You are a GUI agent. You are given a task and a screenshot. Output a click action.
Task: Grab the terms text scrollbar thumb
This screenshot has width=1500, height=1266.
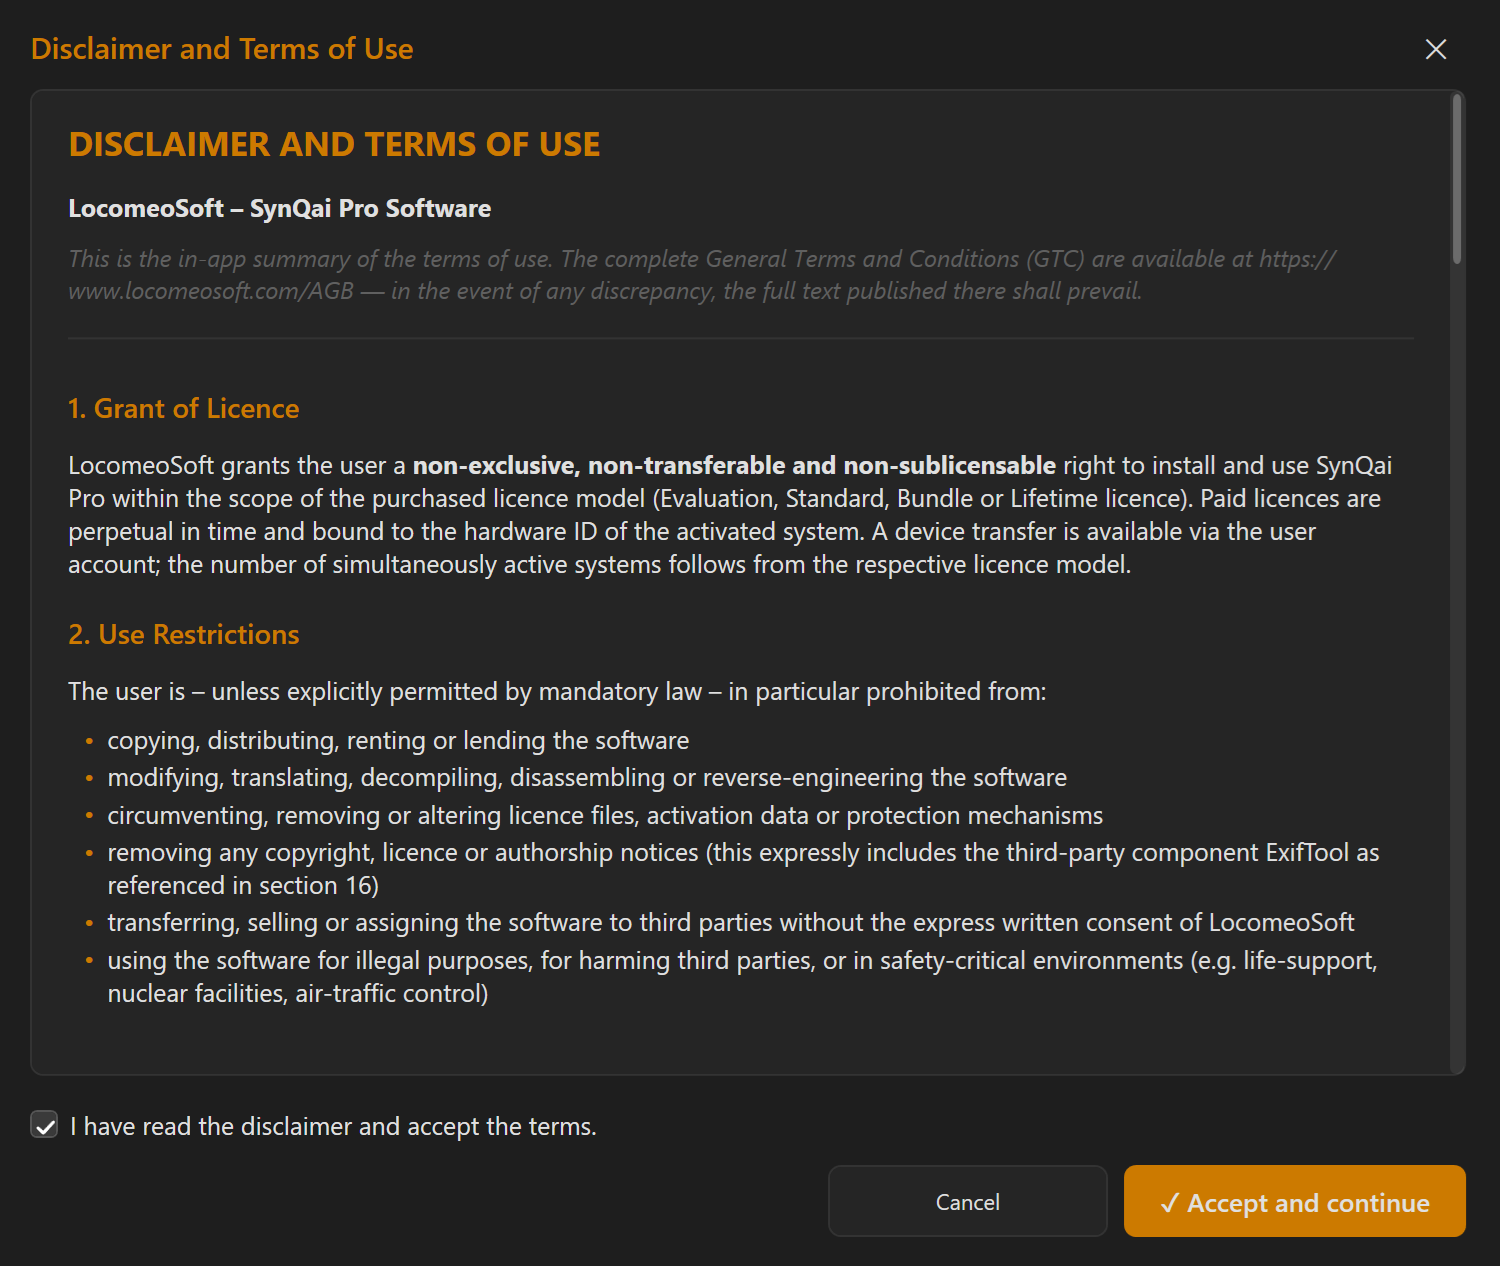click(x=1457, y=180)
